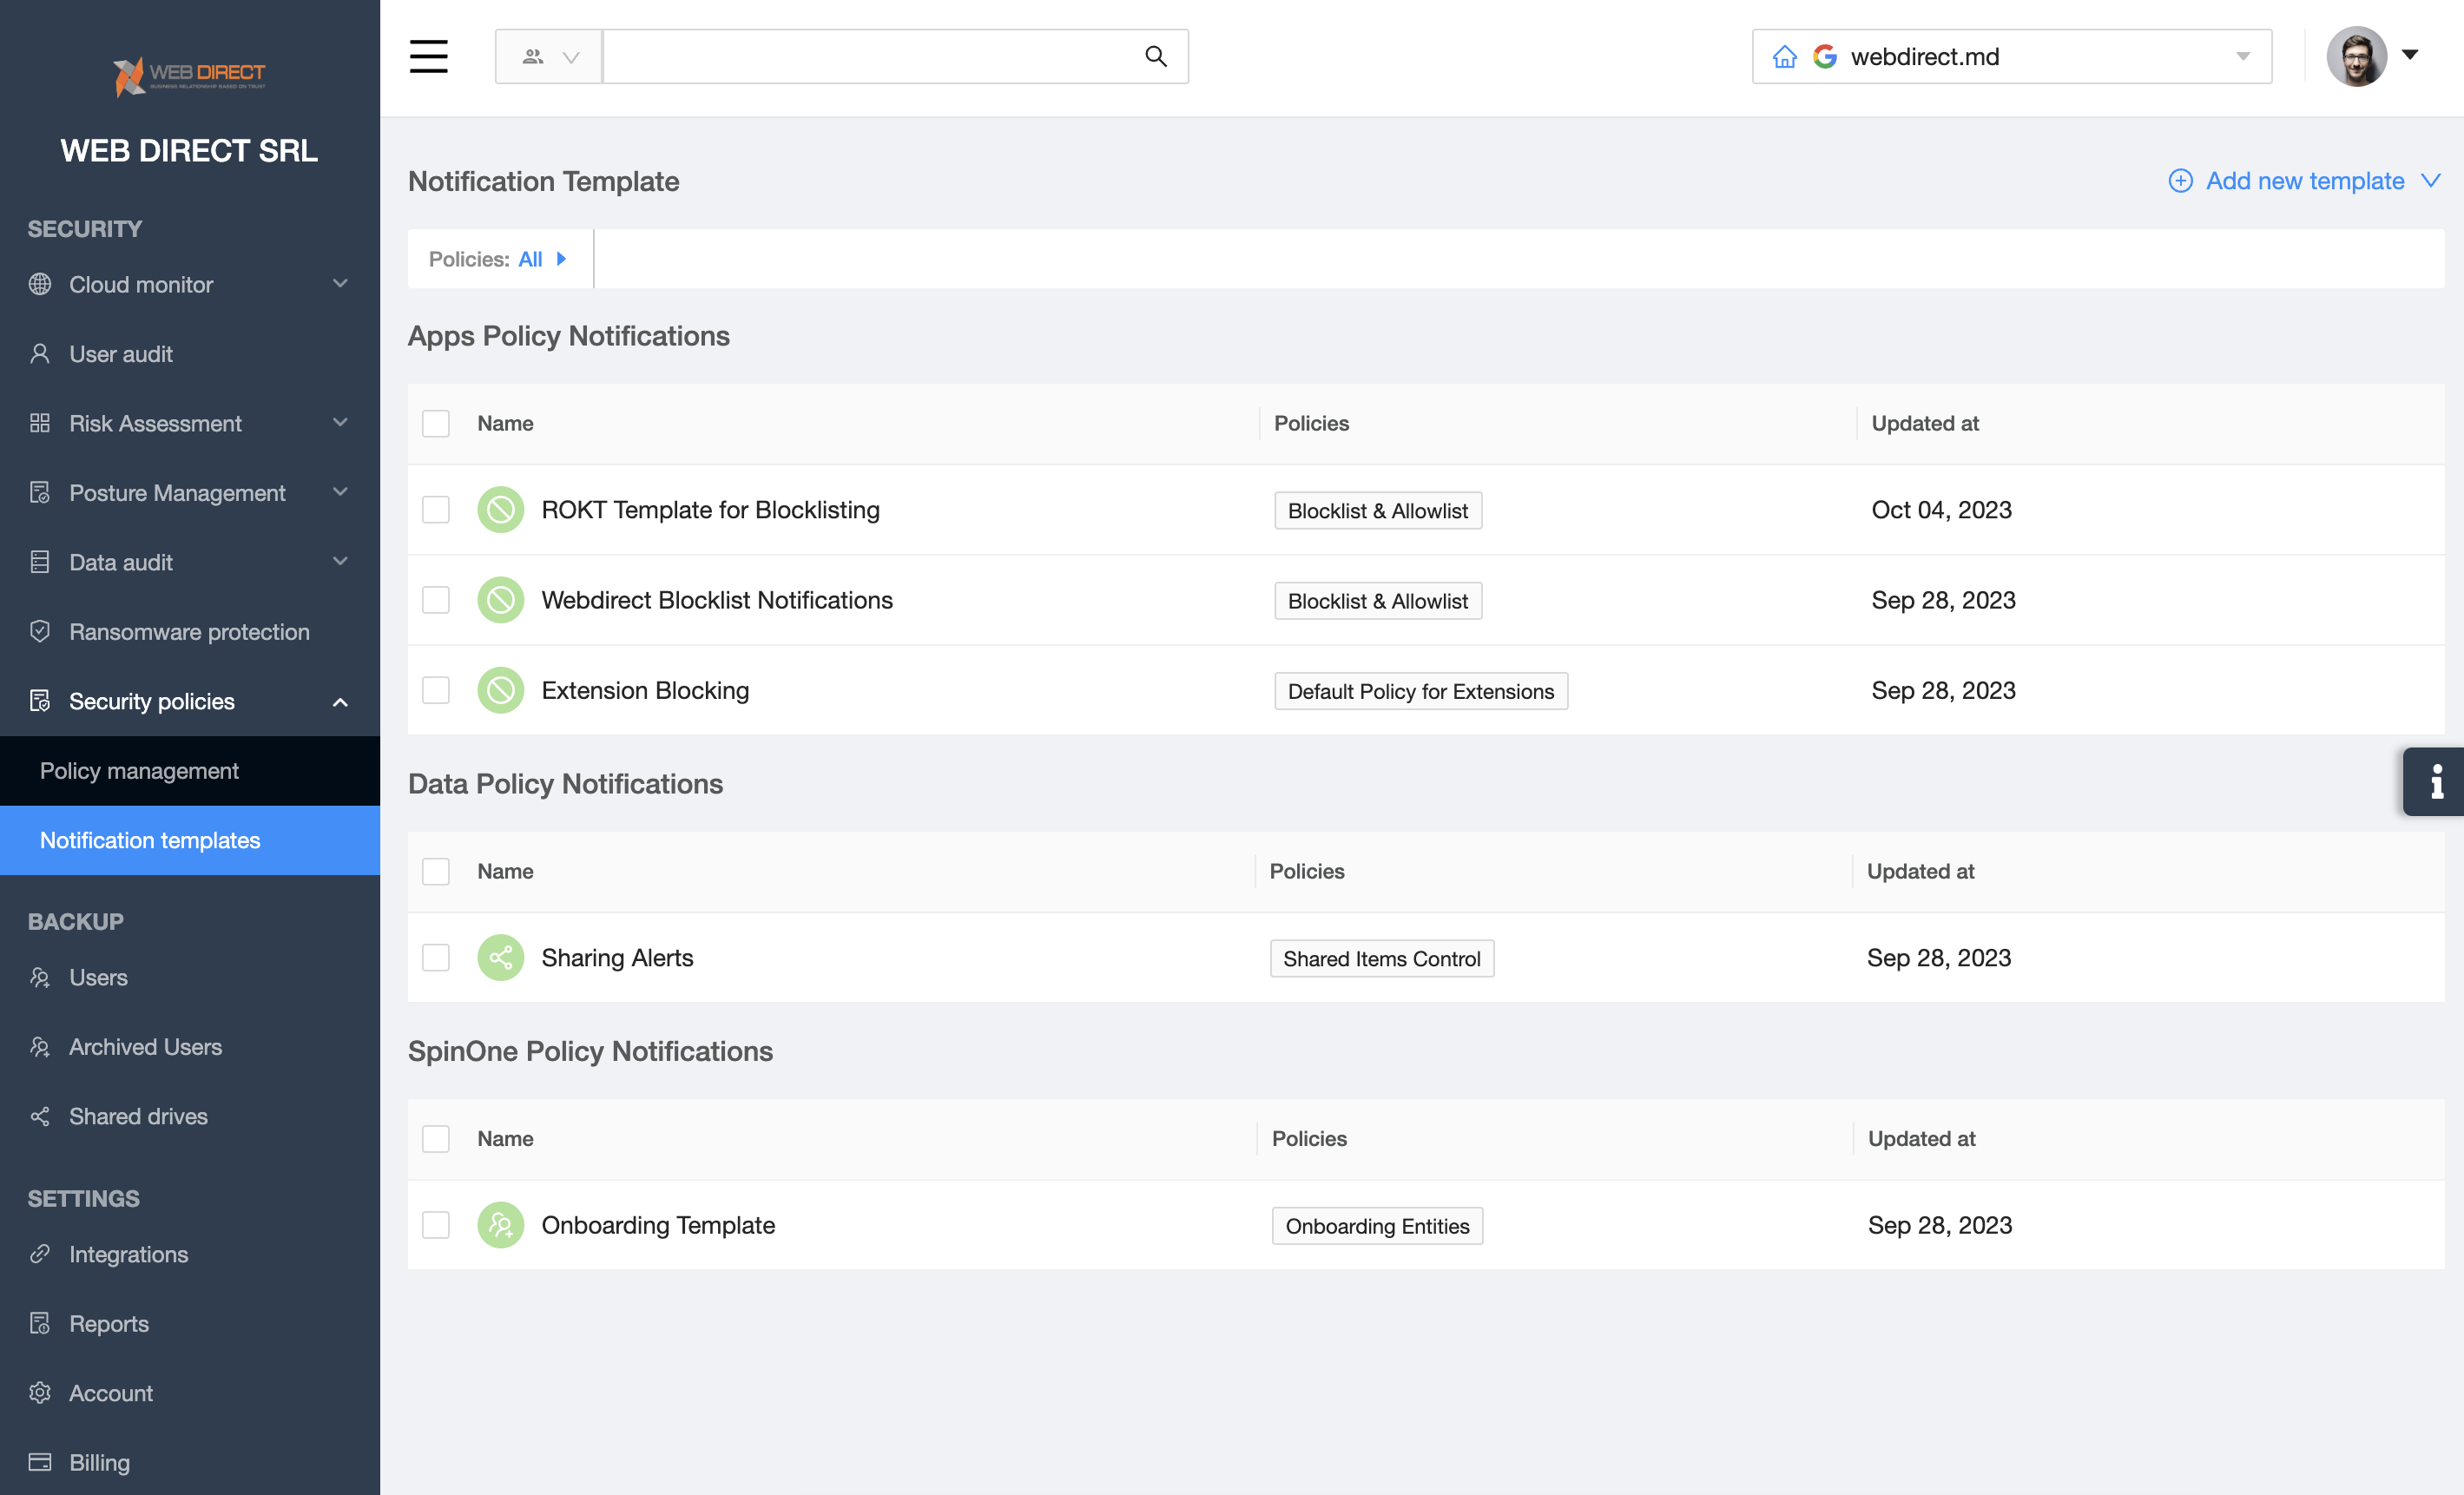The image size is (2464, 1495).
Task: Click the Web Direct logo
Action: (x=189, y=75)
